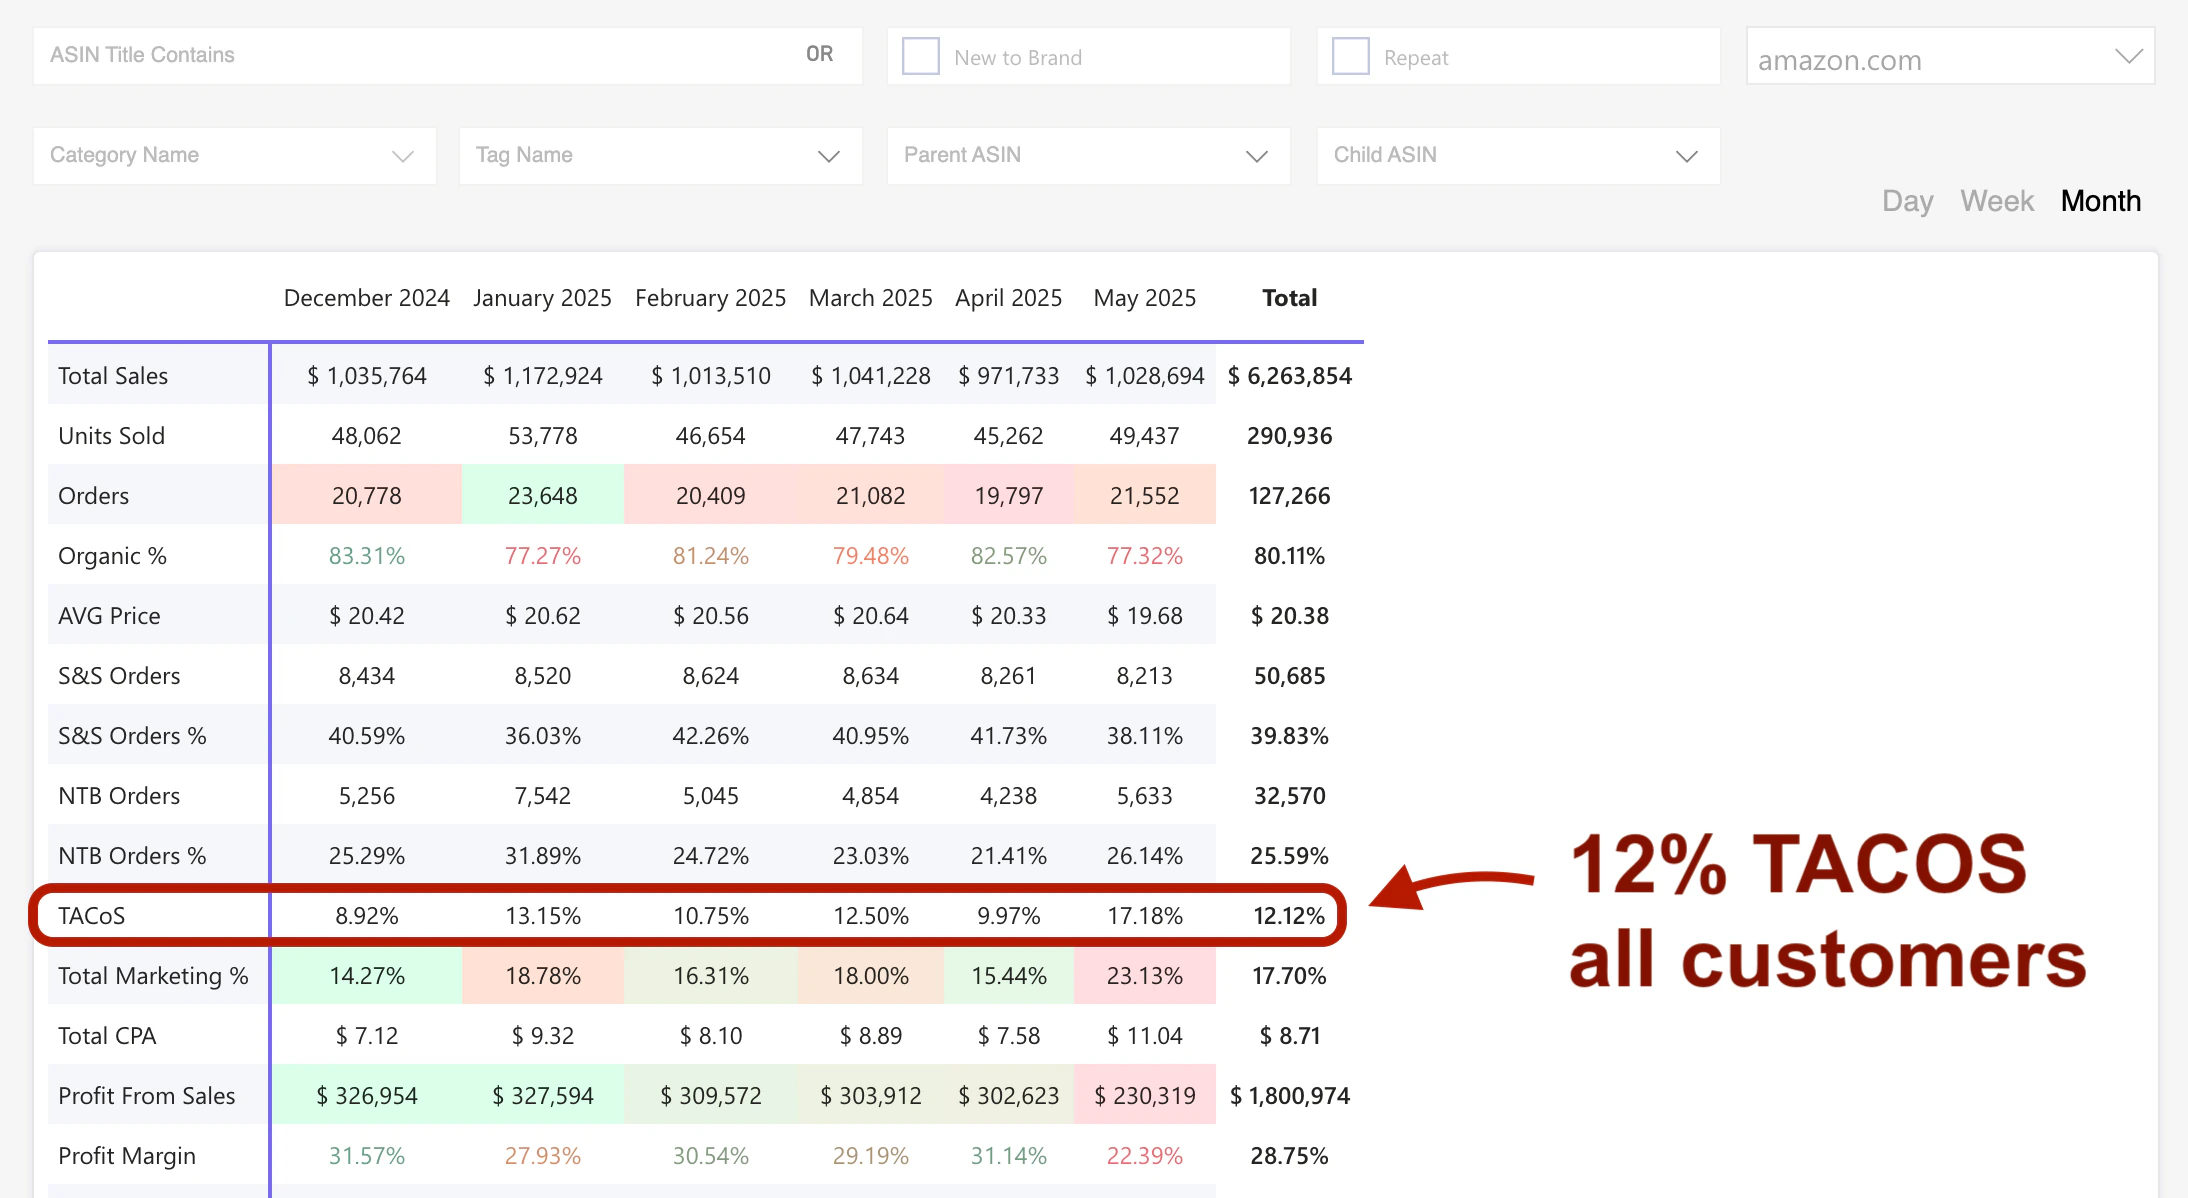Screen dimensions: 2188x1198
Task: Select the AVG Price row label
Action: point(109,616)
